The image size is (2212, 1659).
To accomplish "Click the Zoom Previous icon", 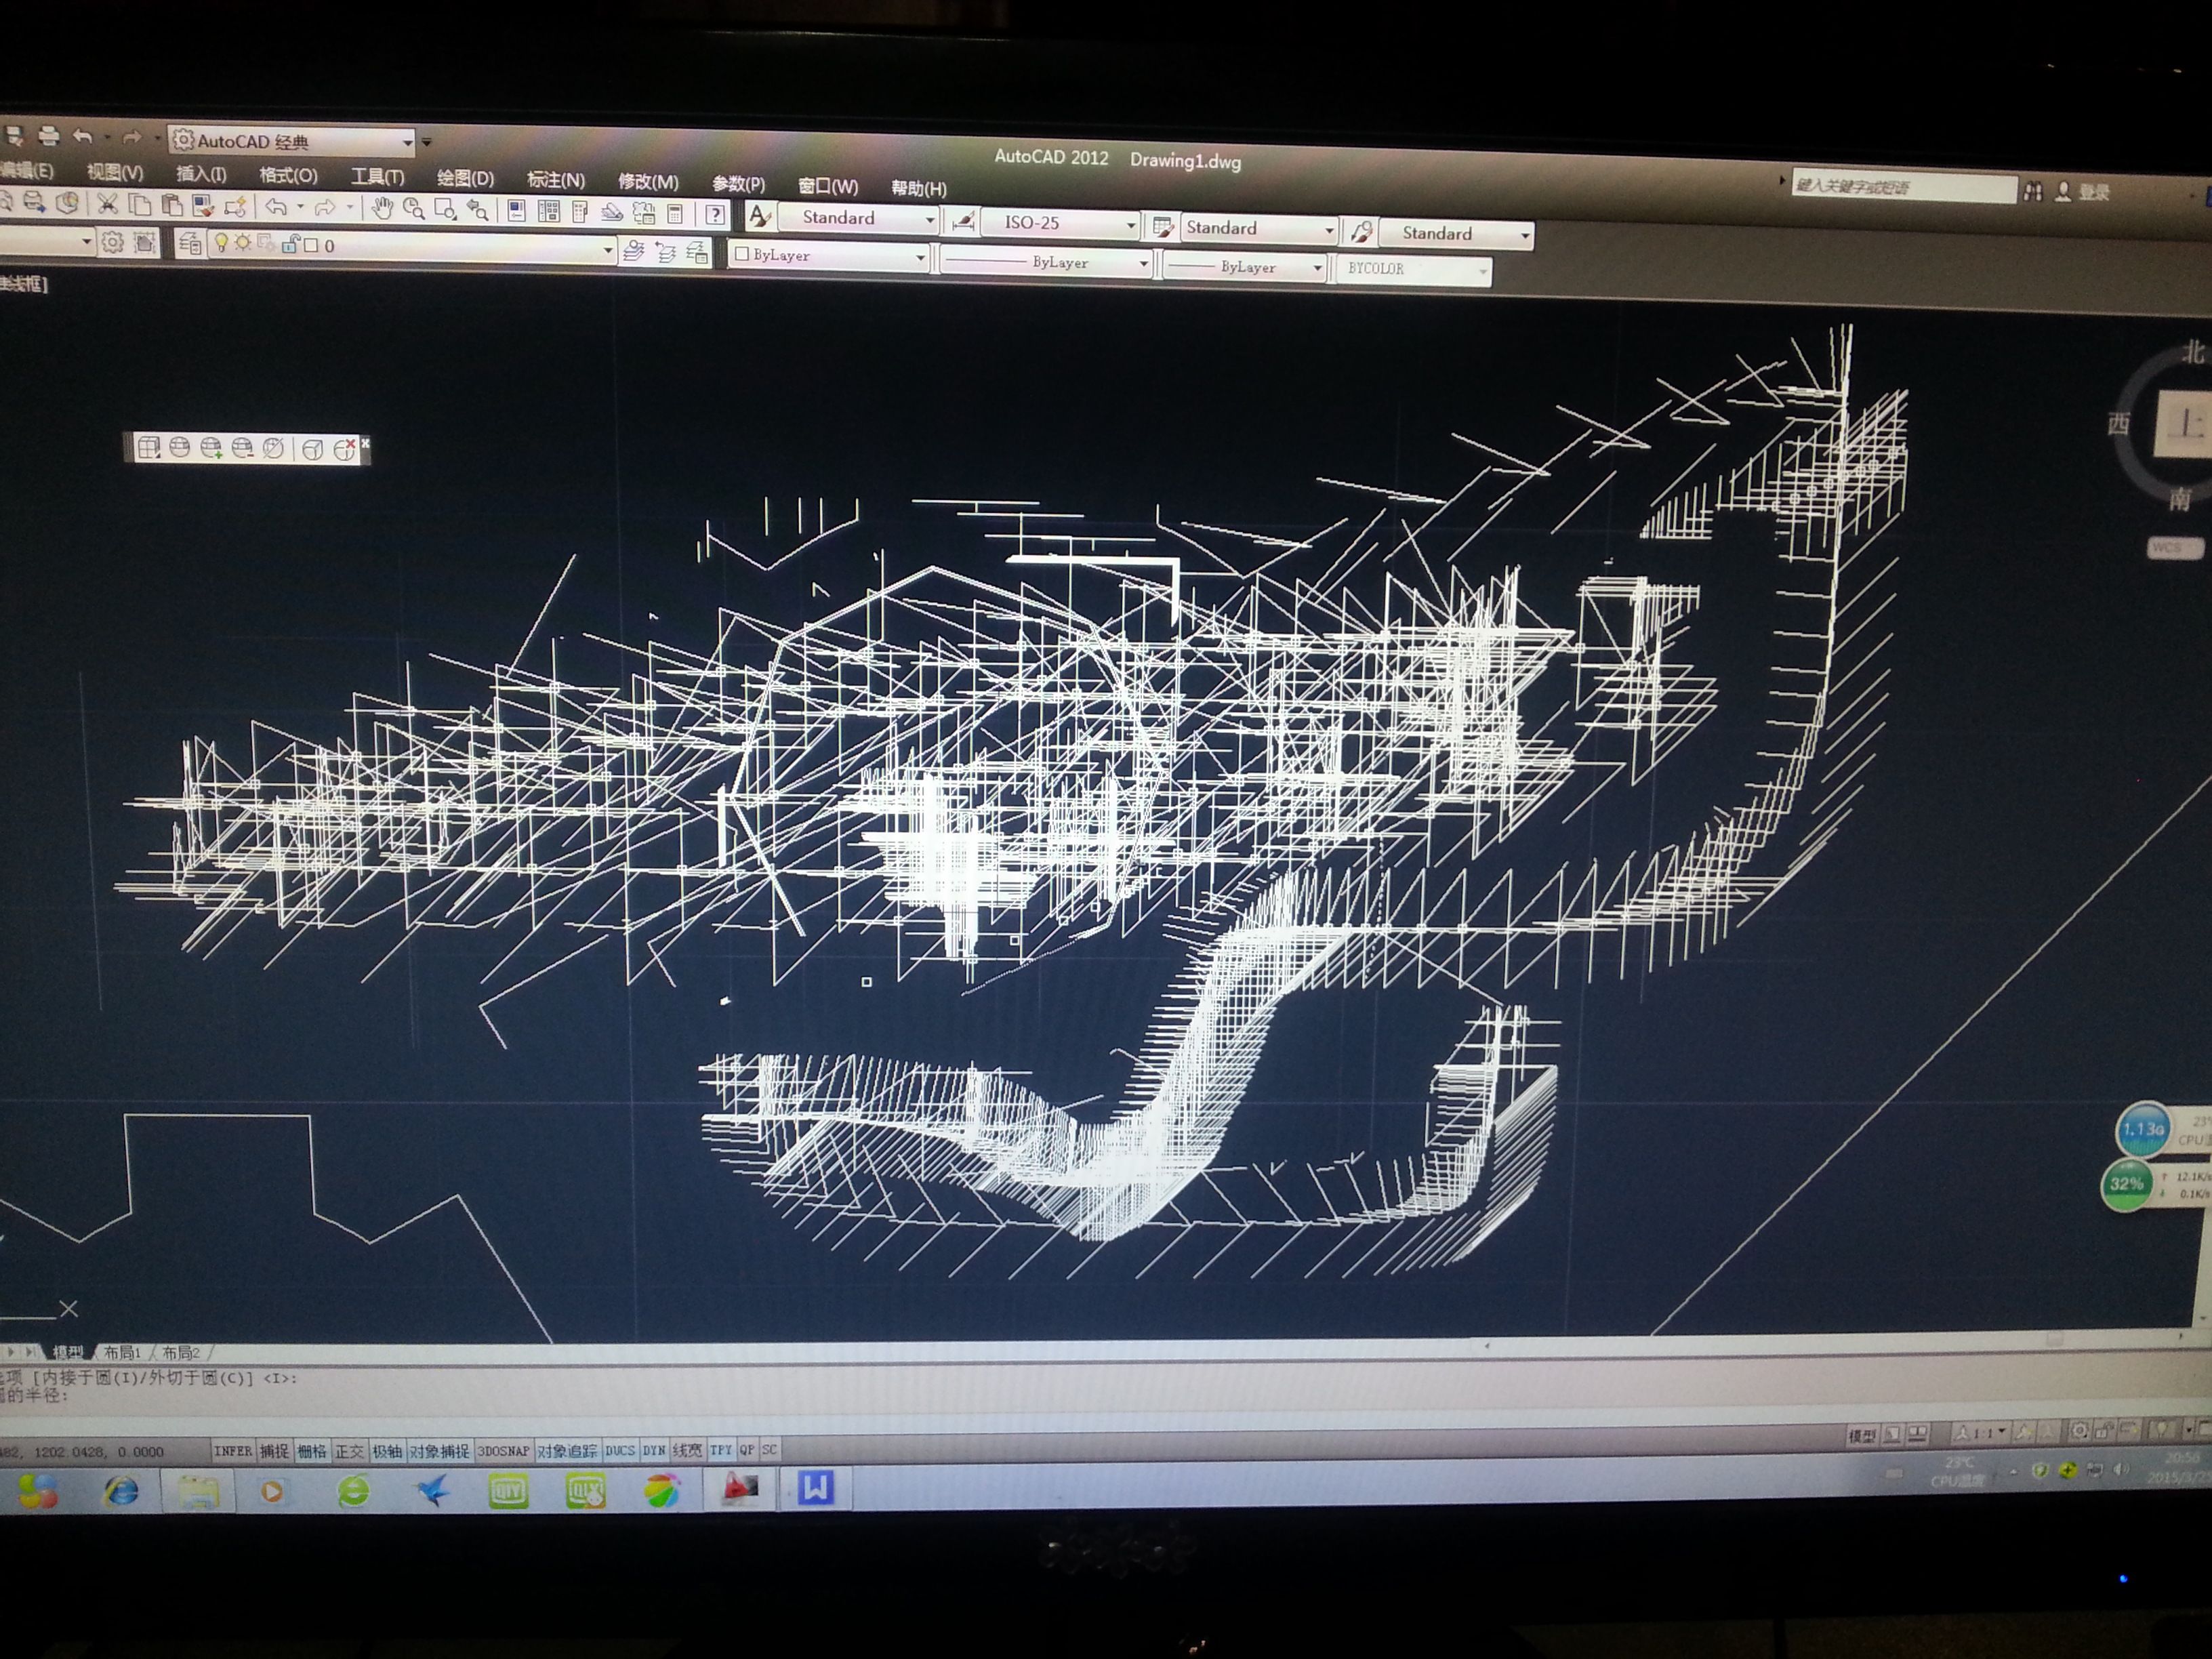I will [x=478, y=210].
